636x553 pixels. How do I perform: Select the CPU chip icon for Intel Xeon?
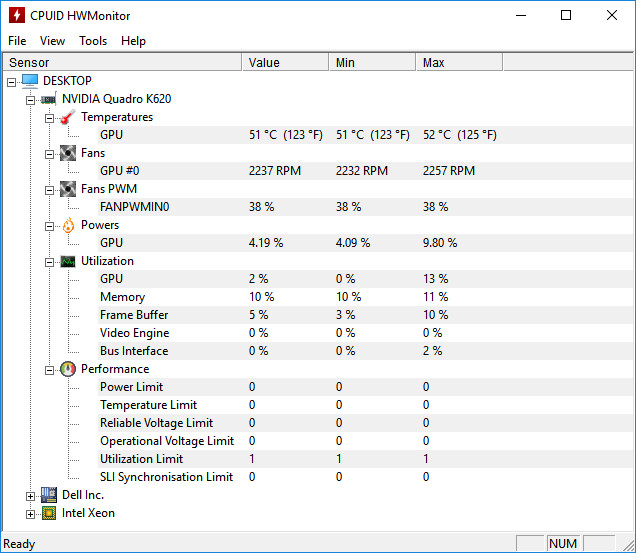tap(49, 513)
